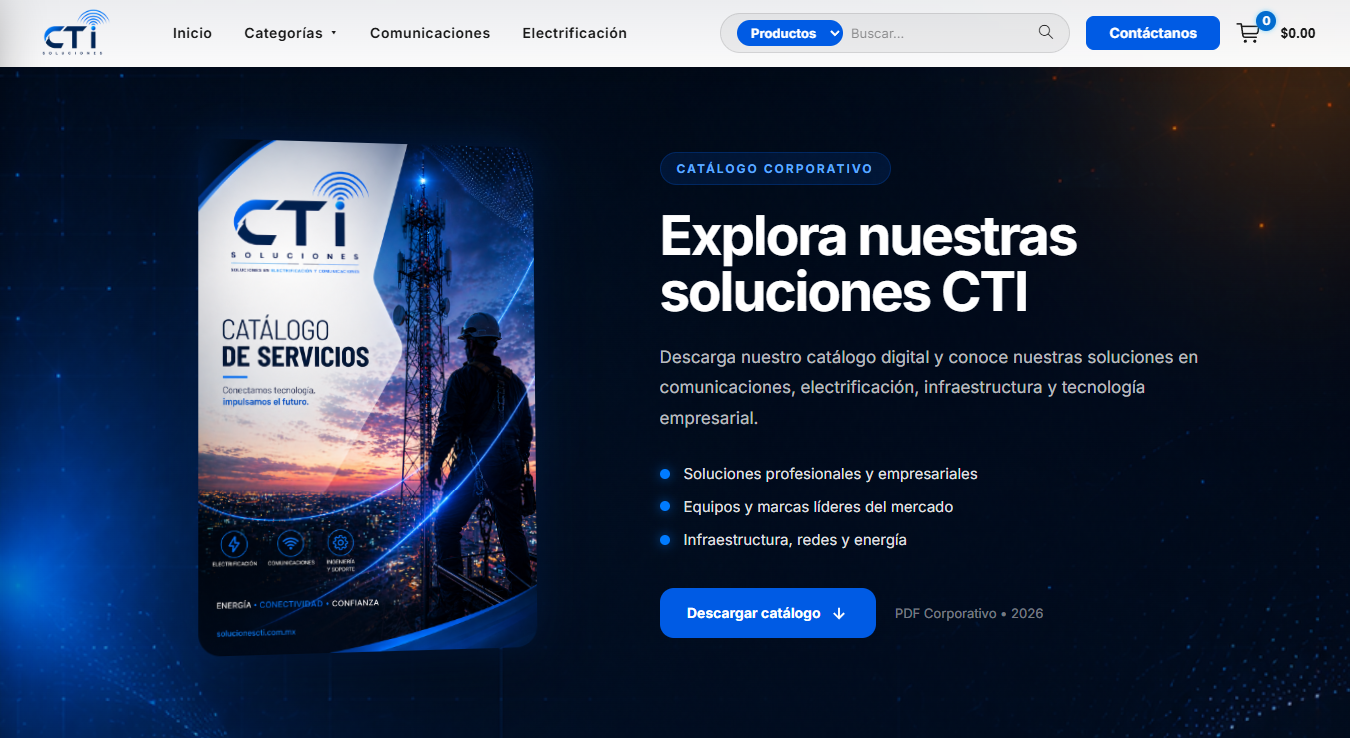Click the Ingeniería y soporte gear icon

[341, 542]
